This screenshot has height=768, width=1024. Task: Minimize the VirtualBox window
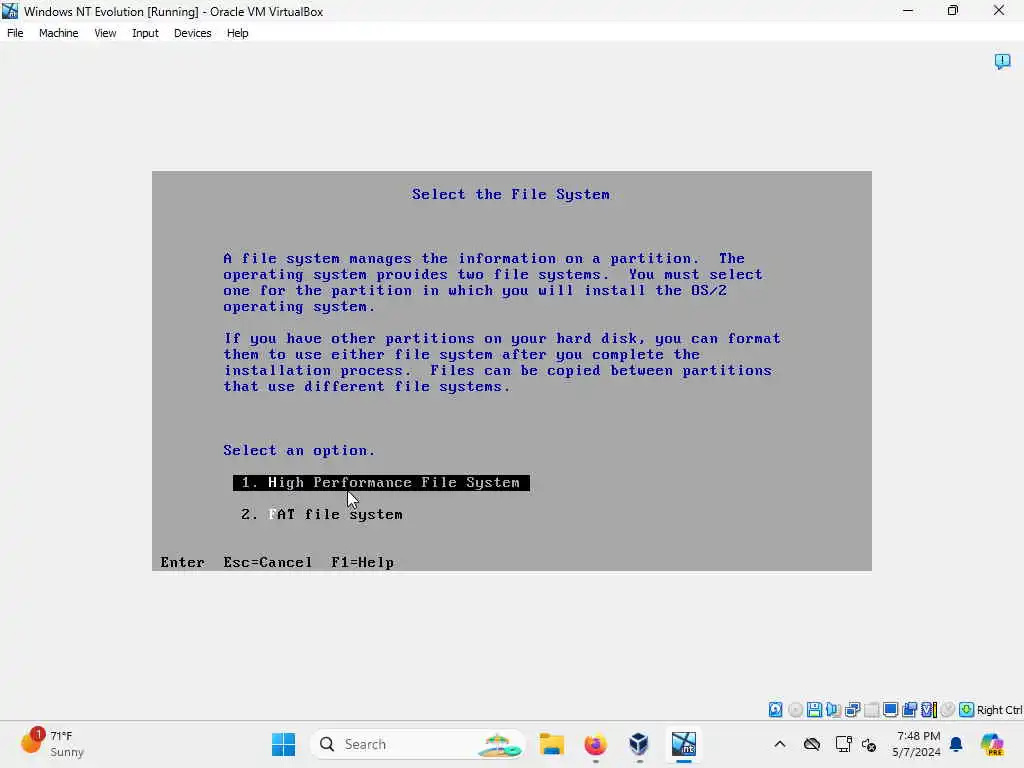908,11
